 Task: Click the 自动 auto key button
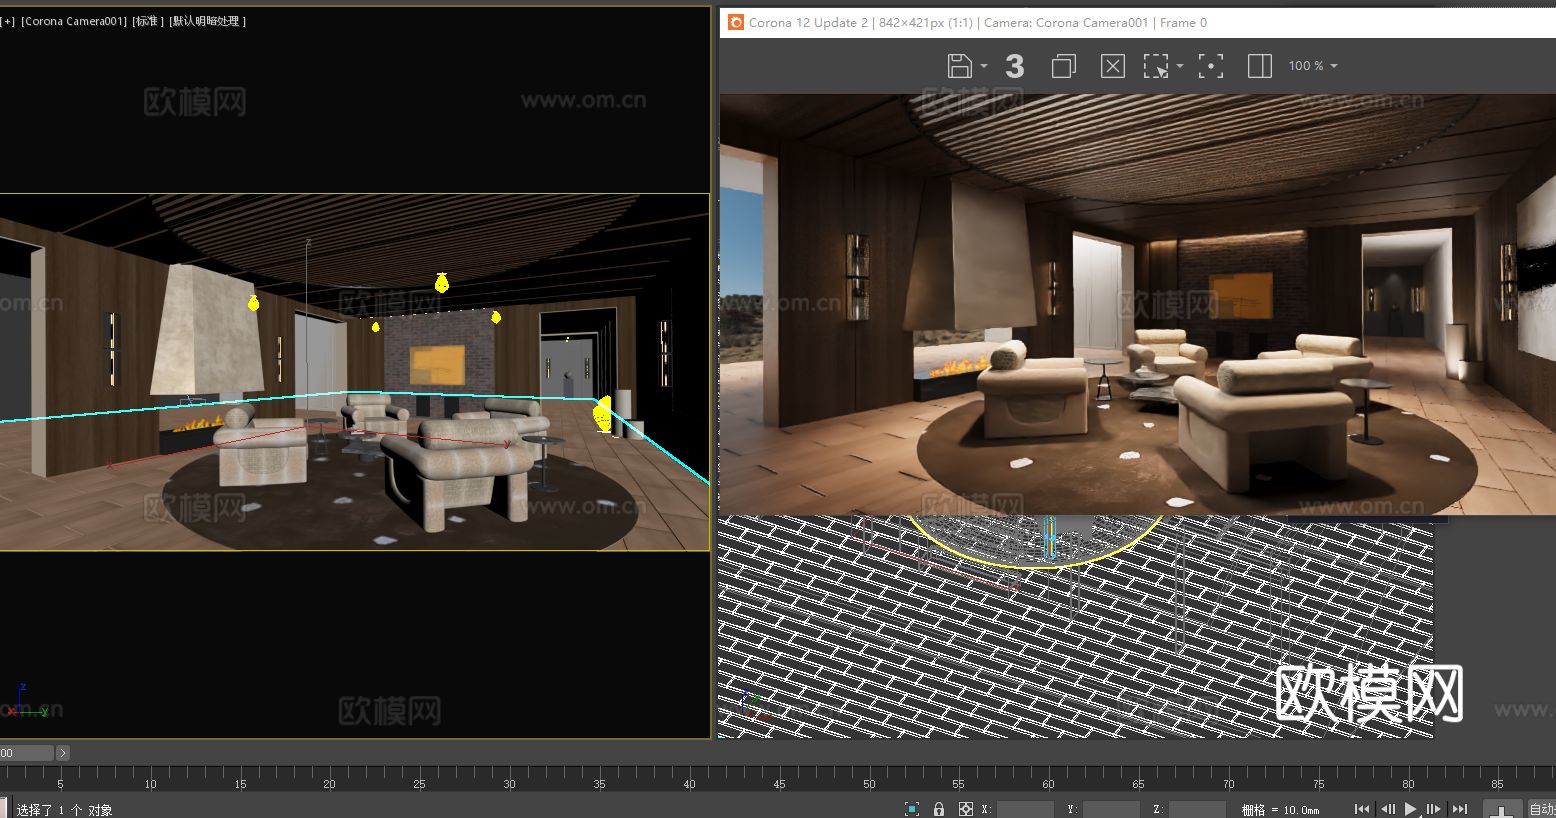coord(1541,809)
